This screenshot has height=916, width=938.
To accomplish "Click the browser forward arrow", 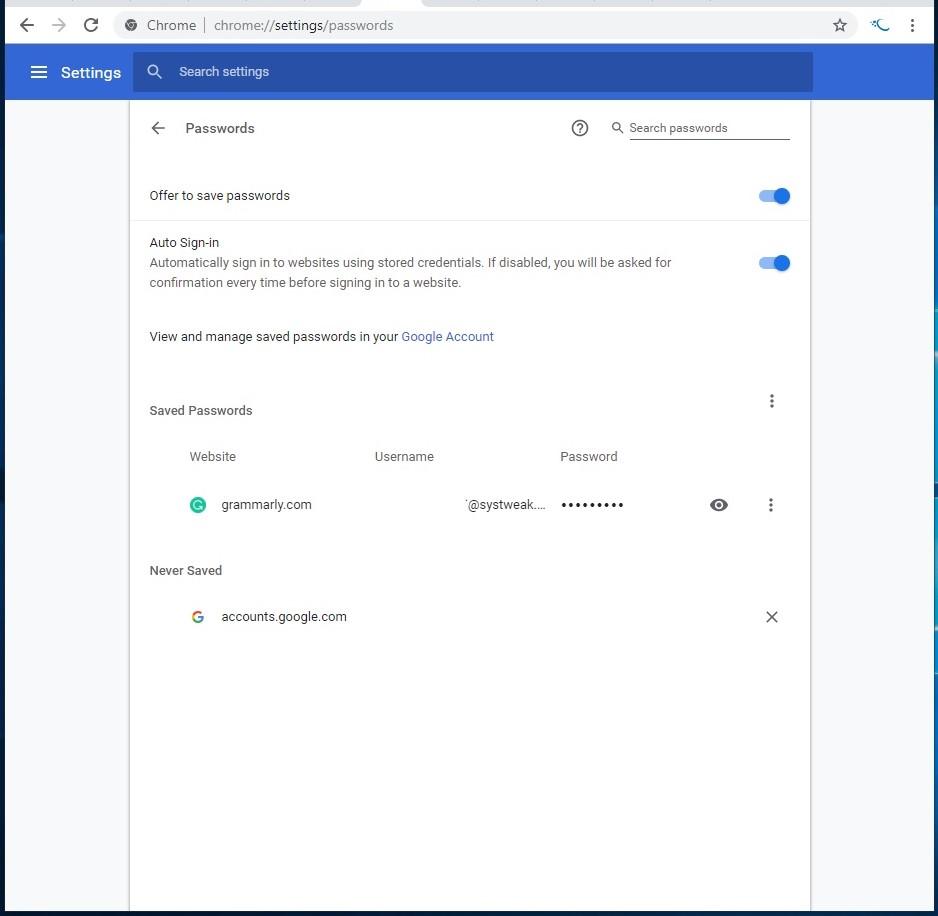I will point(59,25).
